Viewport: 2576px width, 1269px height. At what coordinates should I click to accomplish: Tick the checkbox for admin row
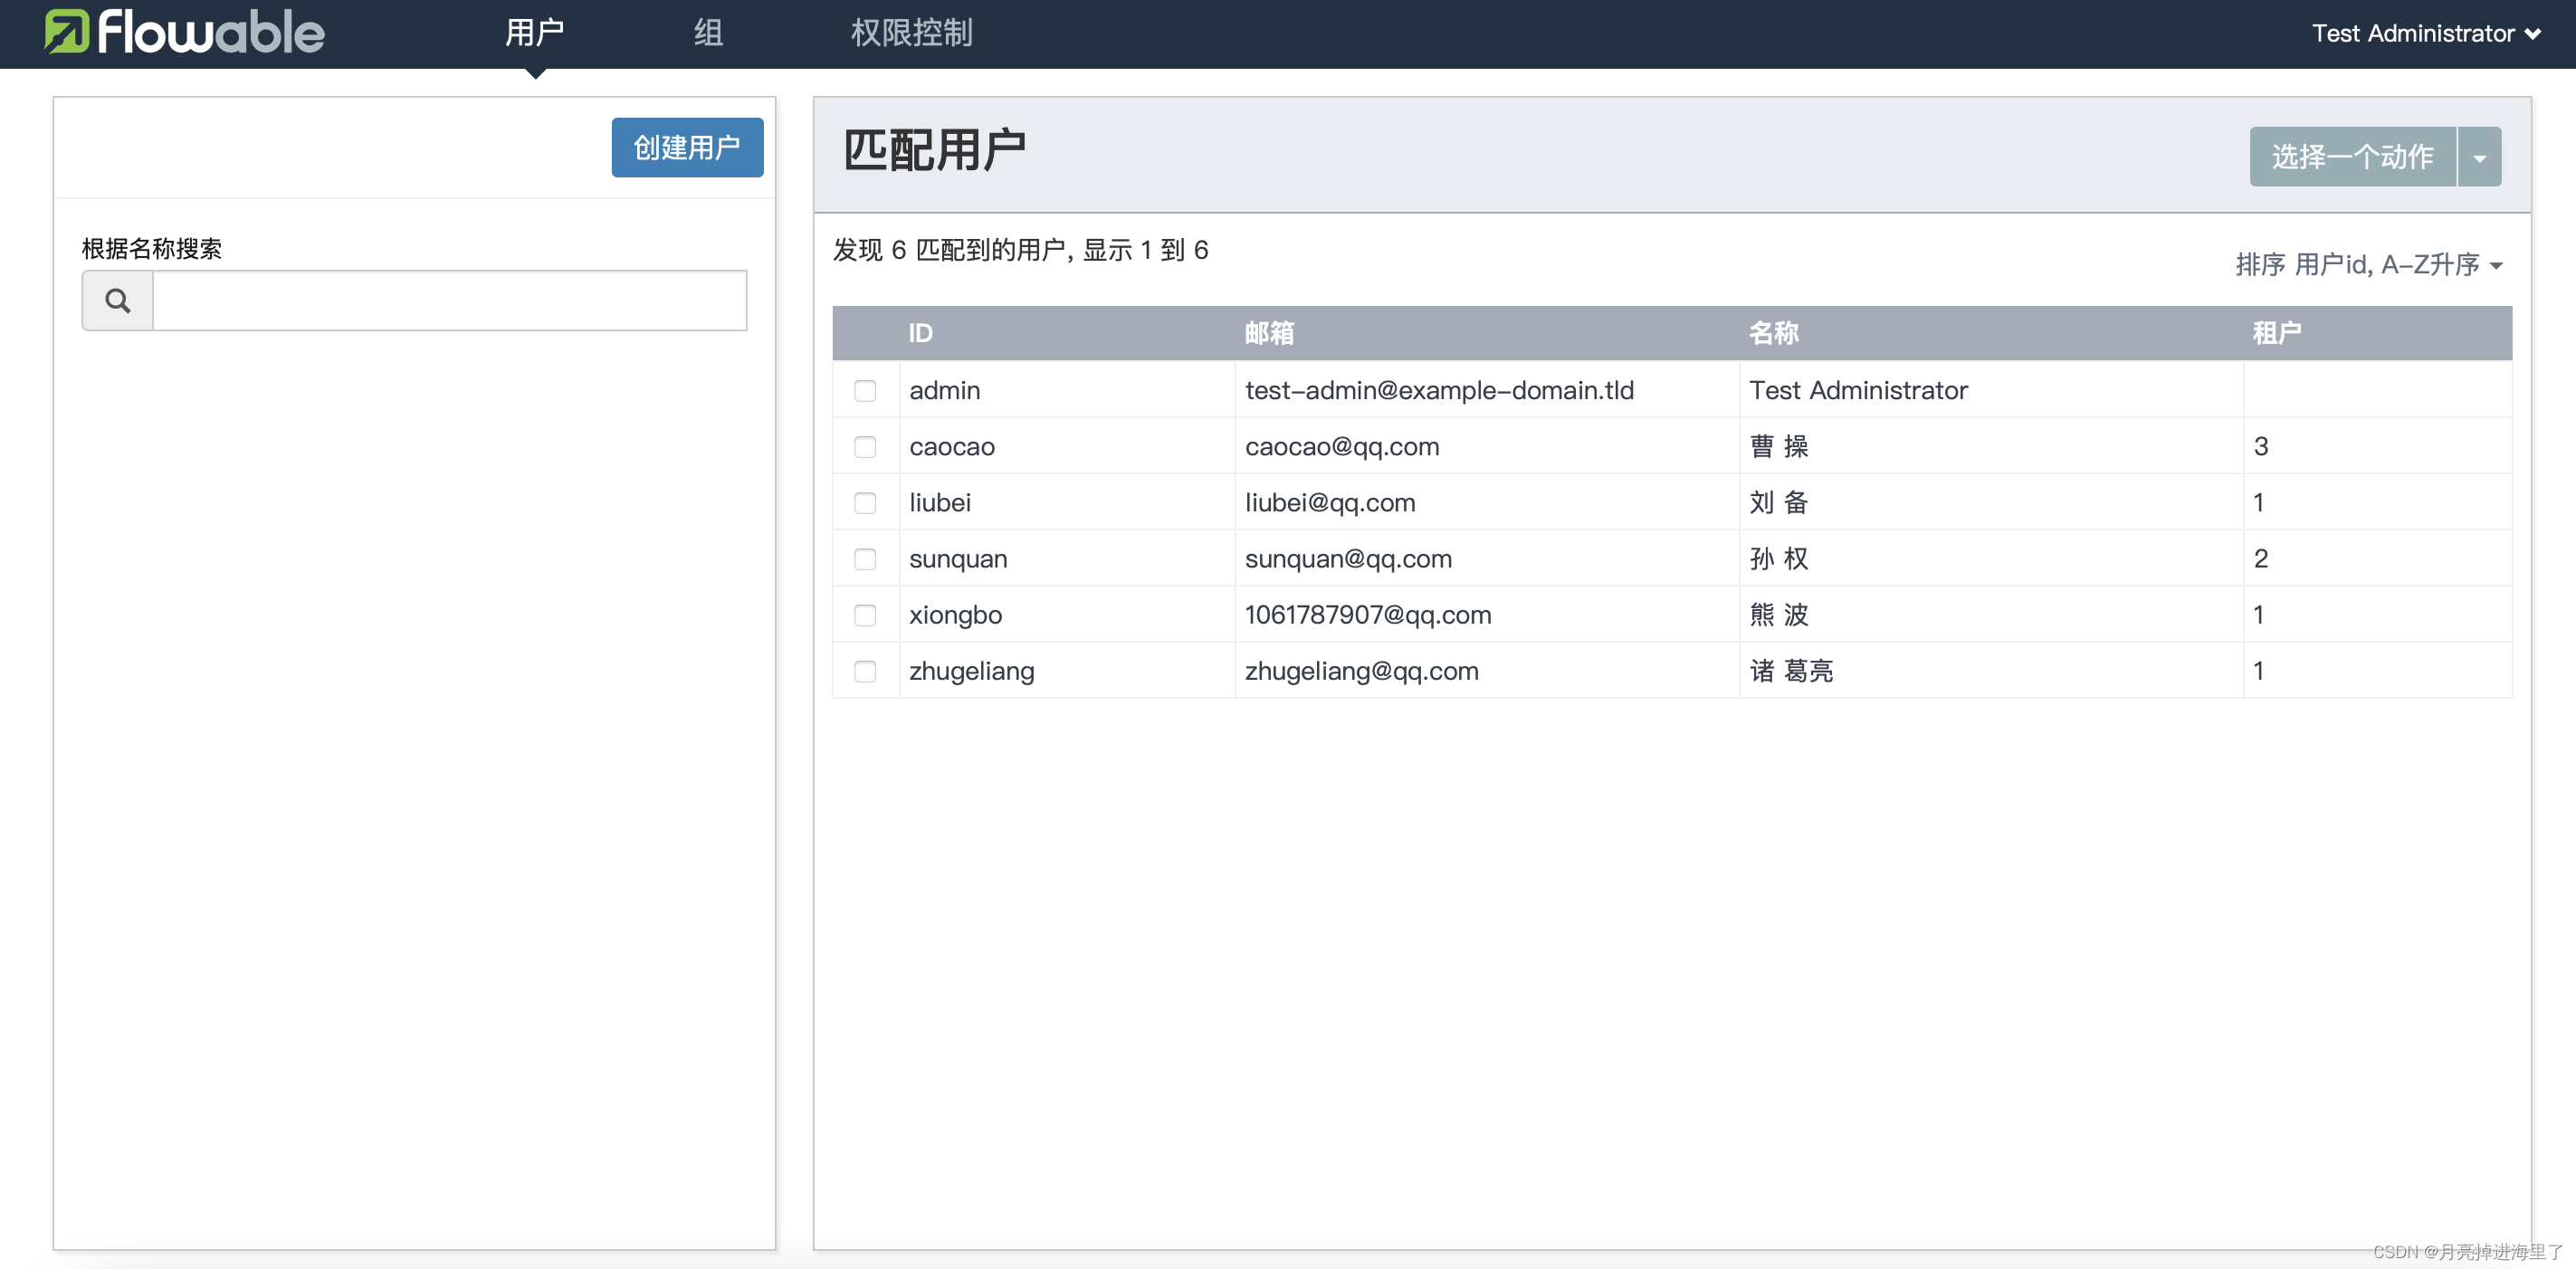point(865,390)
